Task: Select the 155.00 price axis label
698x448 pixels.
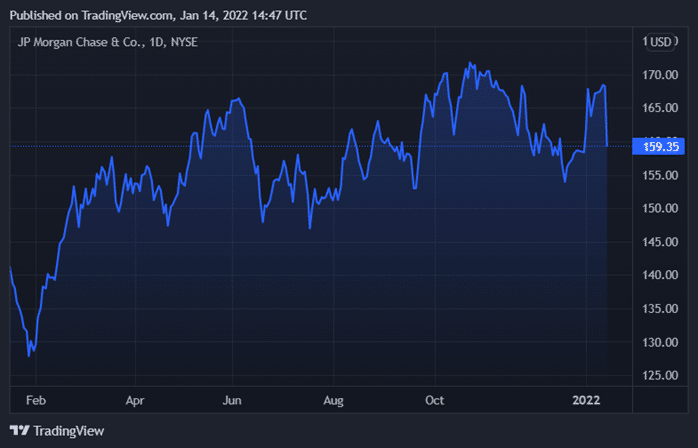Action: pos(660,175)
